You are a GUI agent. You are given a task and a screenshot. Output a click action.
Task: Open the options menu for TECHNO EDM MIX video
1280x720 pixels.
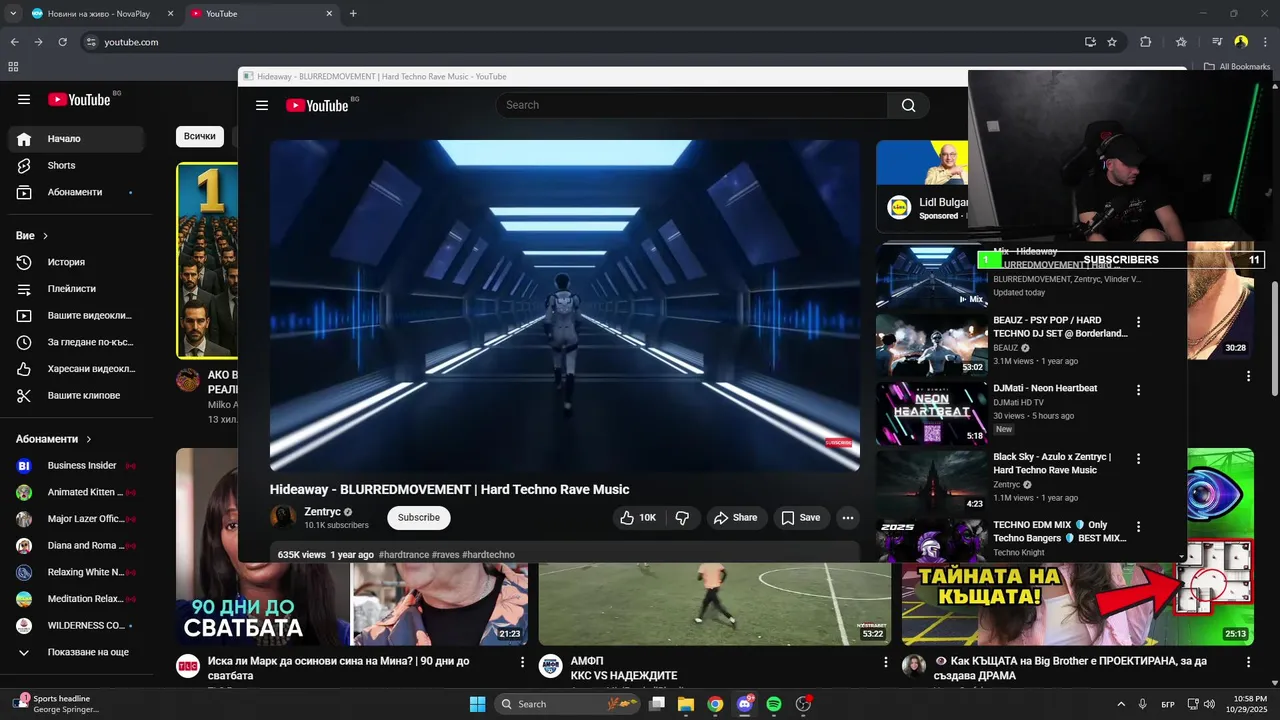click(x=1138, y=526)
